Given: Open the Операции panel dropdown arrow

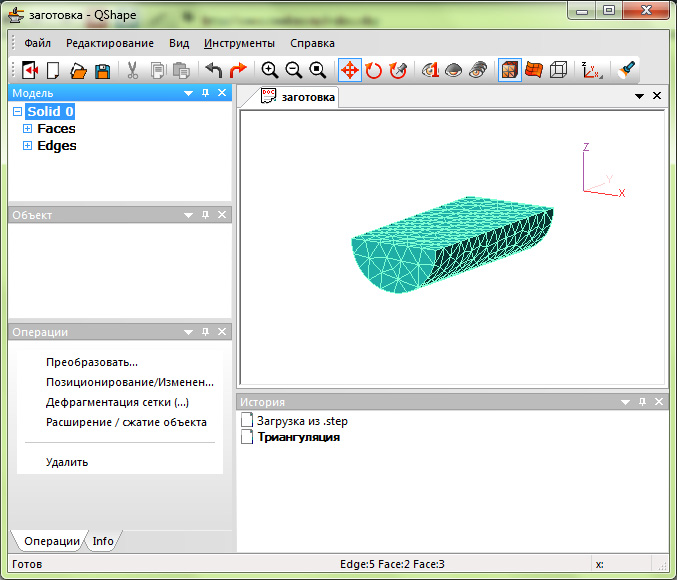Looking at the screenshot, I should [x=188, y=332].
